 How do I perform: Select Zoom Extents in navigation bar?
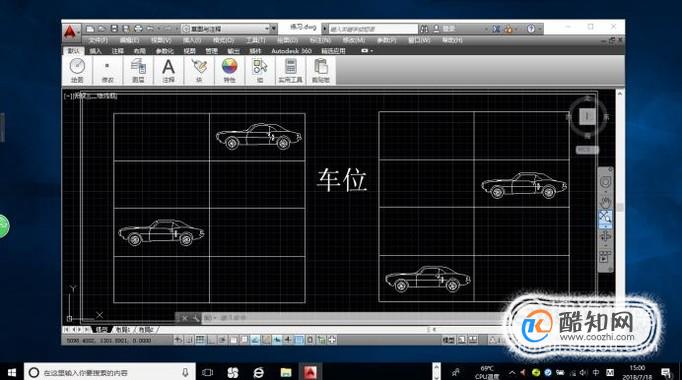pyautogui.click(x=605, y=217)
